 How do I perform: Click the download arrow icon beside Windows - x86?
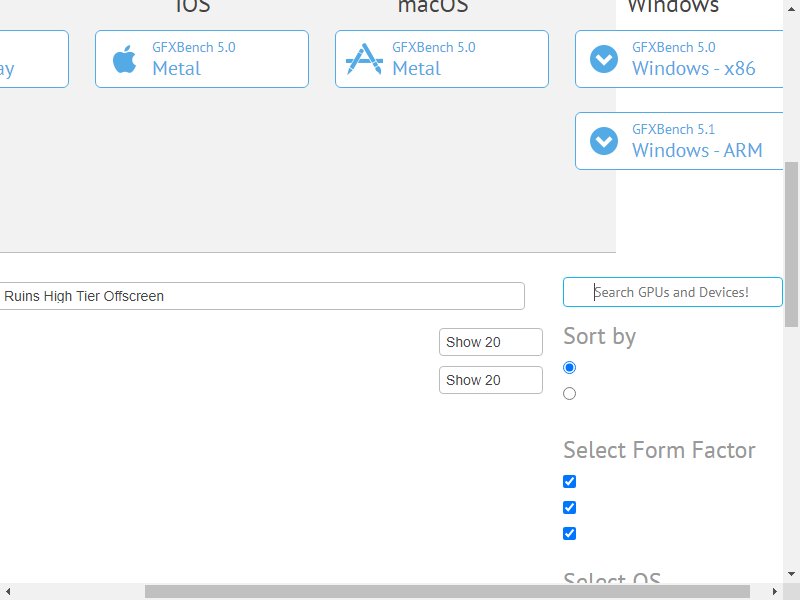pyautogui.click(x=604, y=59)
